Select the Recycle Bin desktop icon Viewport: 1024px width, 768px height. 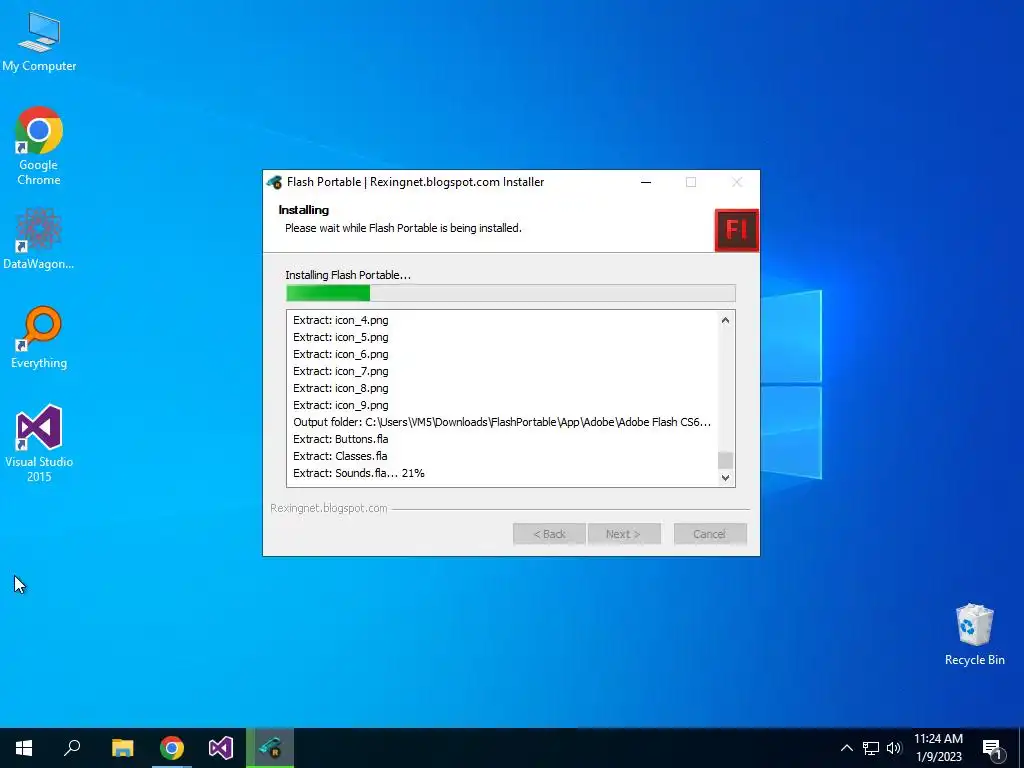pyautogui.click(x=974, y=635)
